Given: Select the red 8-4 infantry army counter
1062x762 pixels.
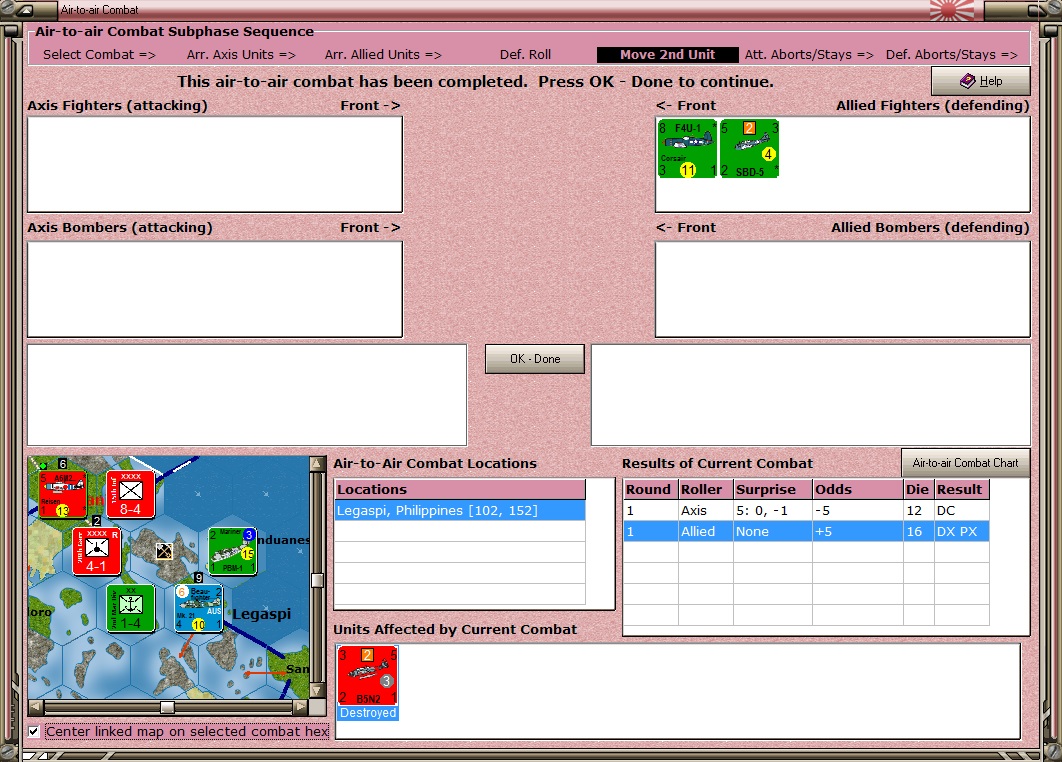Looking at the screenshot, I should (131, 495).
